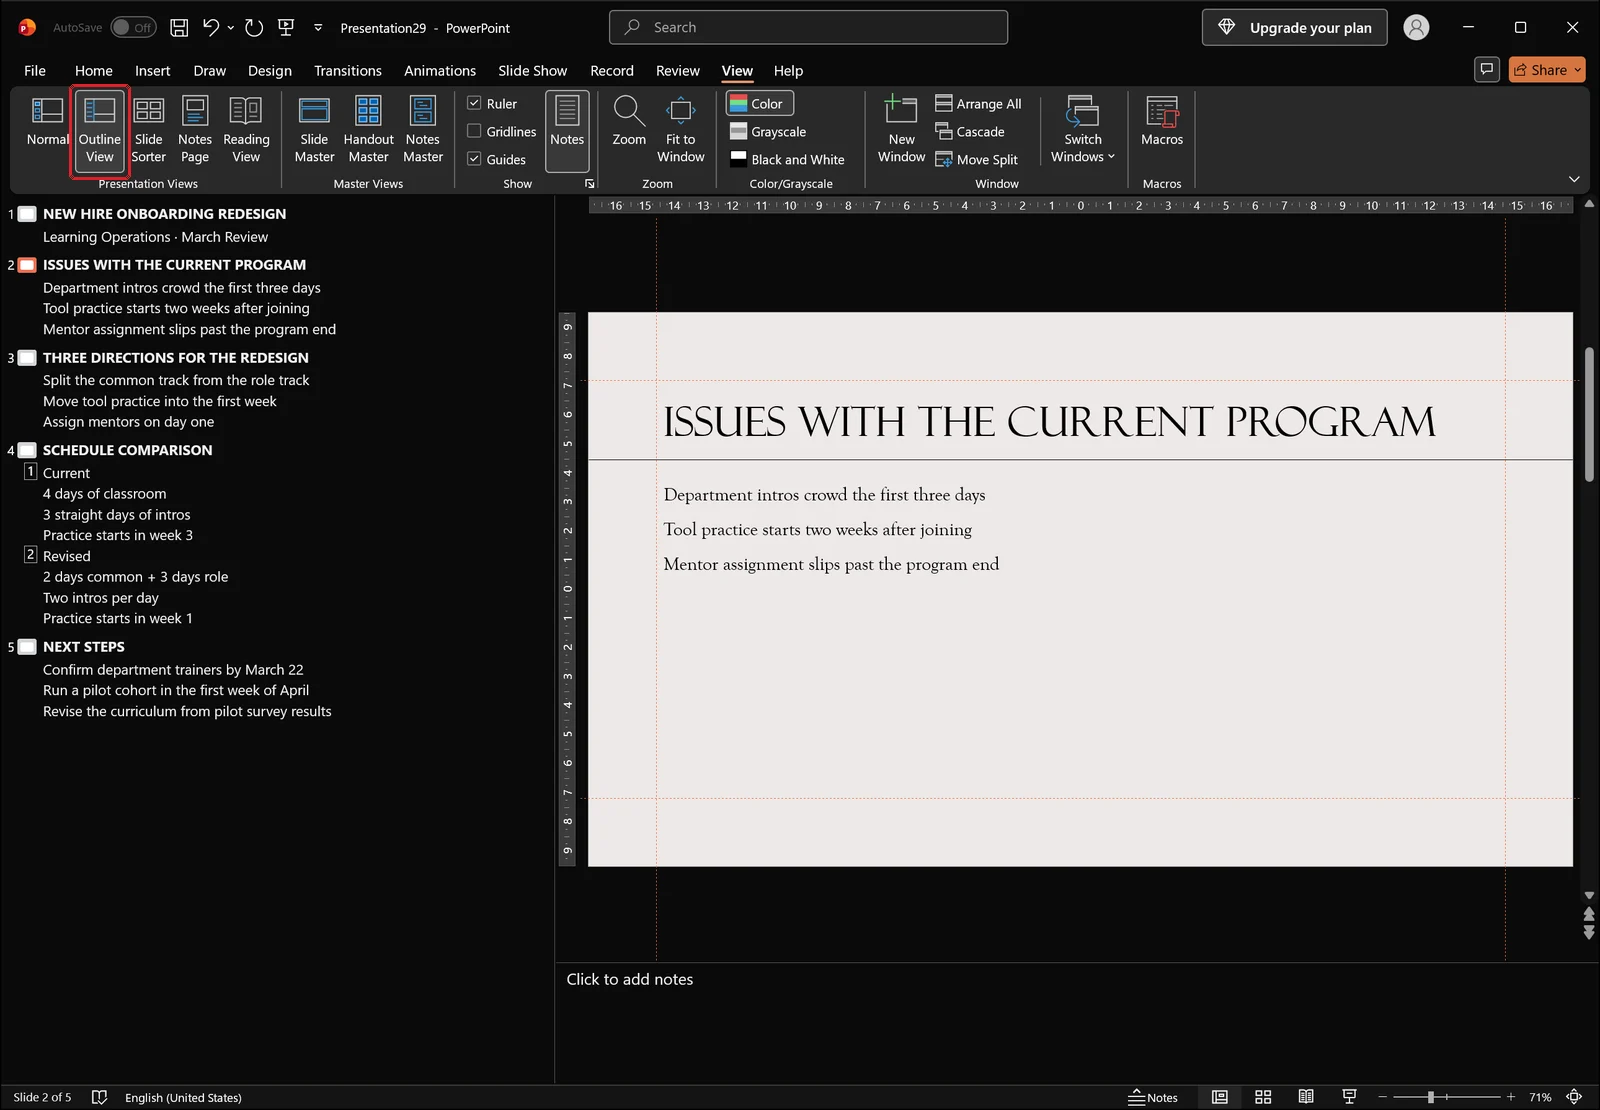Viewport: 1600px width, 1110px height.
Task: Open account profile icon
Action: click(x=1416, y=28)
